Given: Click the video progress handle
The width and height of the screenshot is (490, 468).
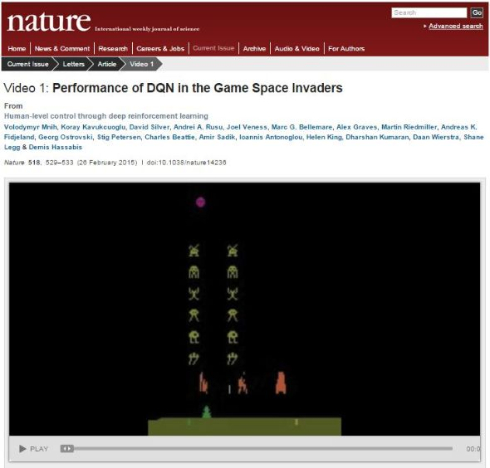Looking at the screenshot, I should click(x=67, y=449).
